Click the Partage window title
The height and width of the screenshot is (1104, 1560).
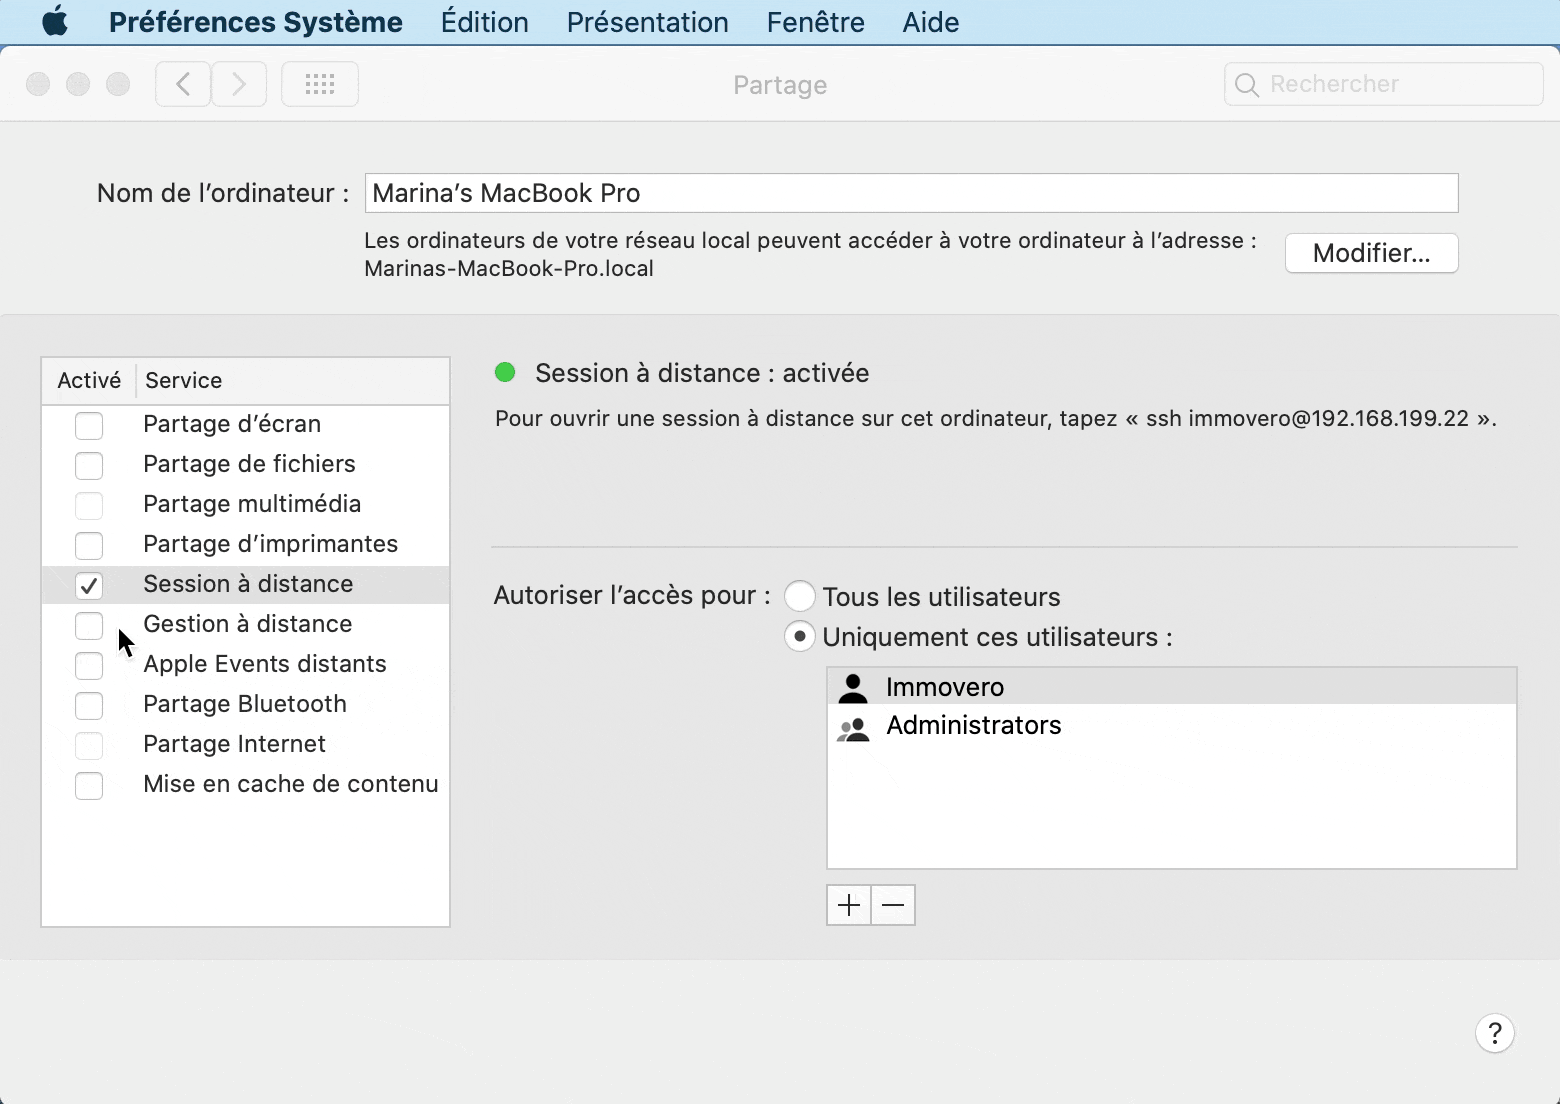coord(780,85)
